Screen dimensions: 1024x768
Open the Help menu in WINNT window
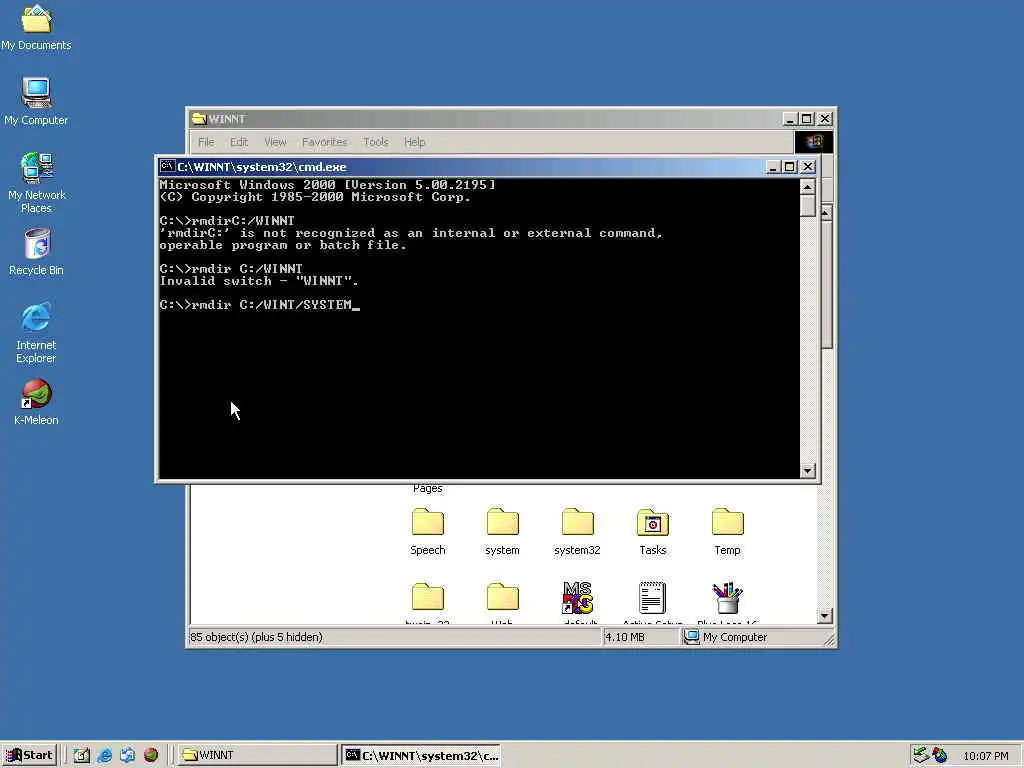(414, 142)
